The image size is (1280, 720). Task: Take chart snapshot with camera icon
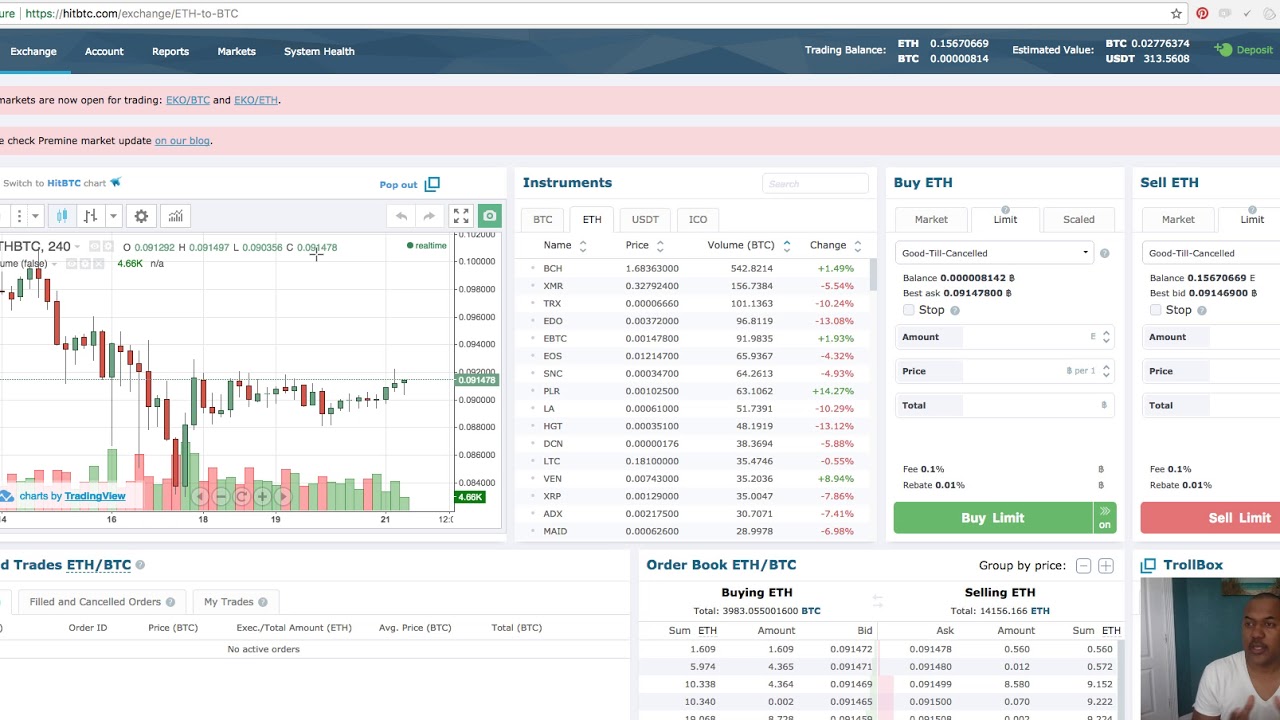489,215
